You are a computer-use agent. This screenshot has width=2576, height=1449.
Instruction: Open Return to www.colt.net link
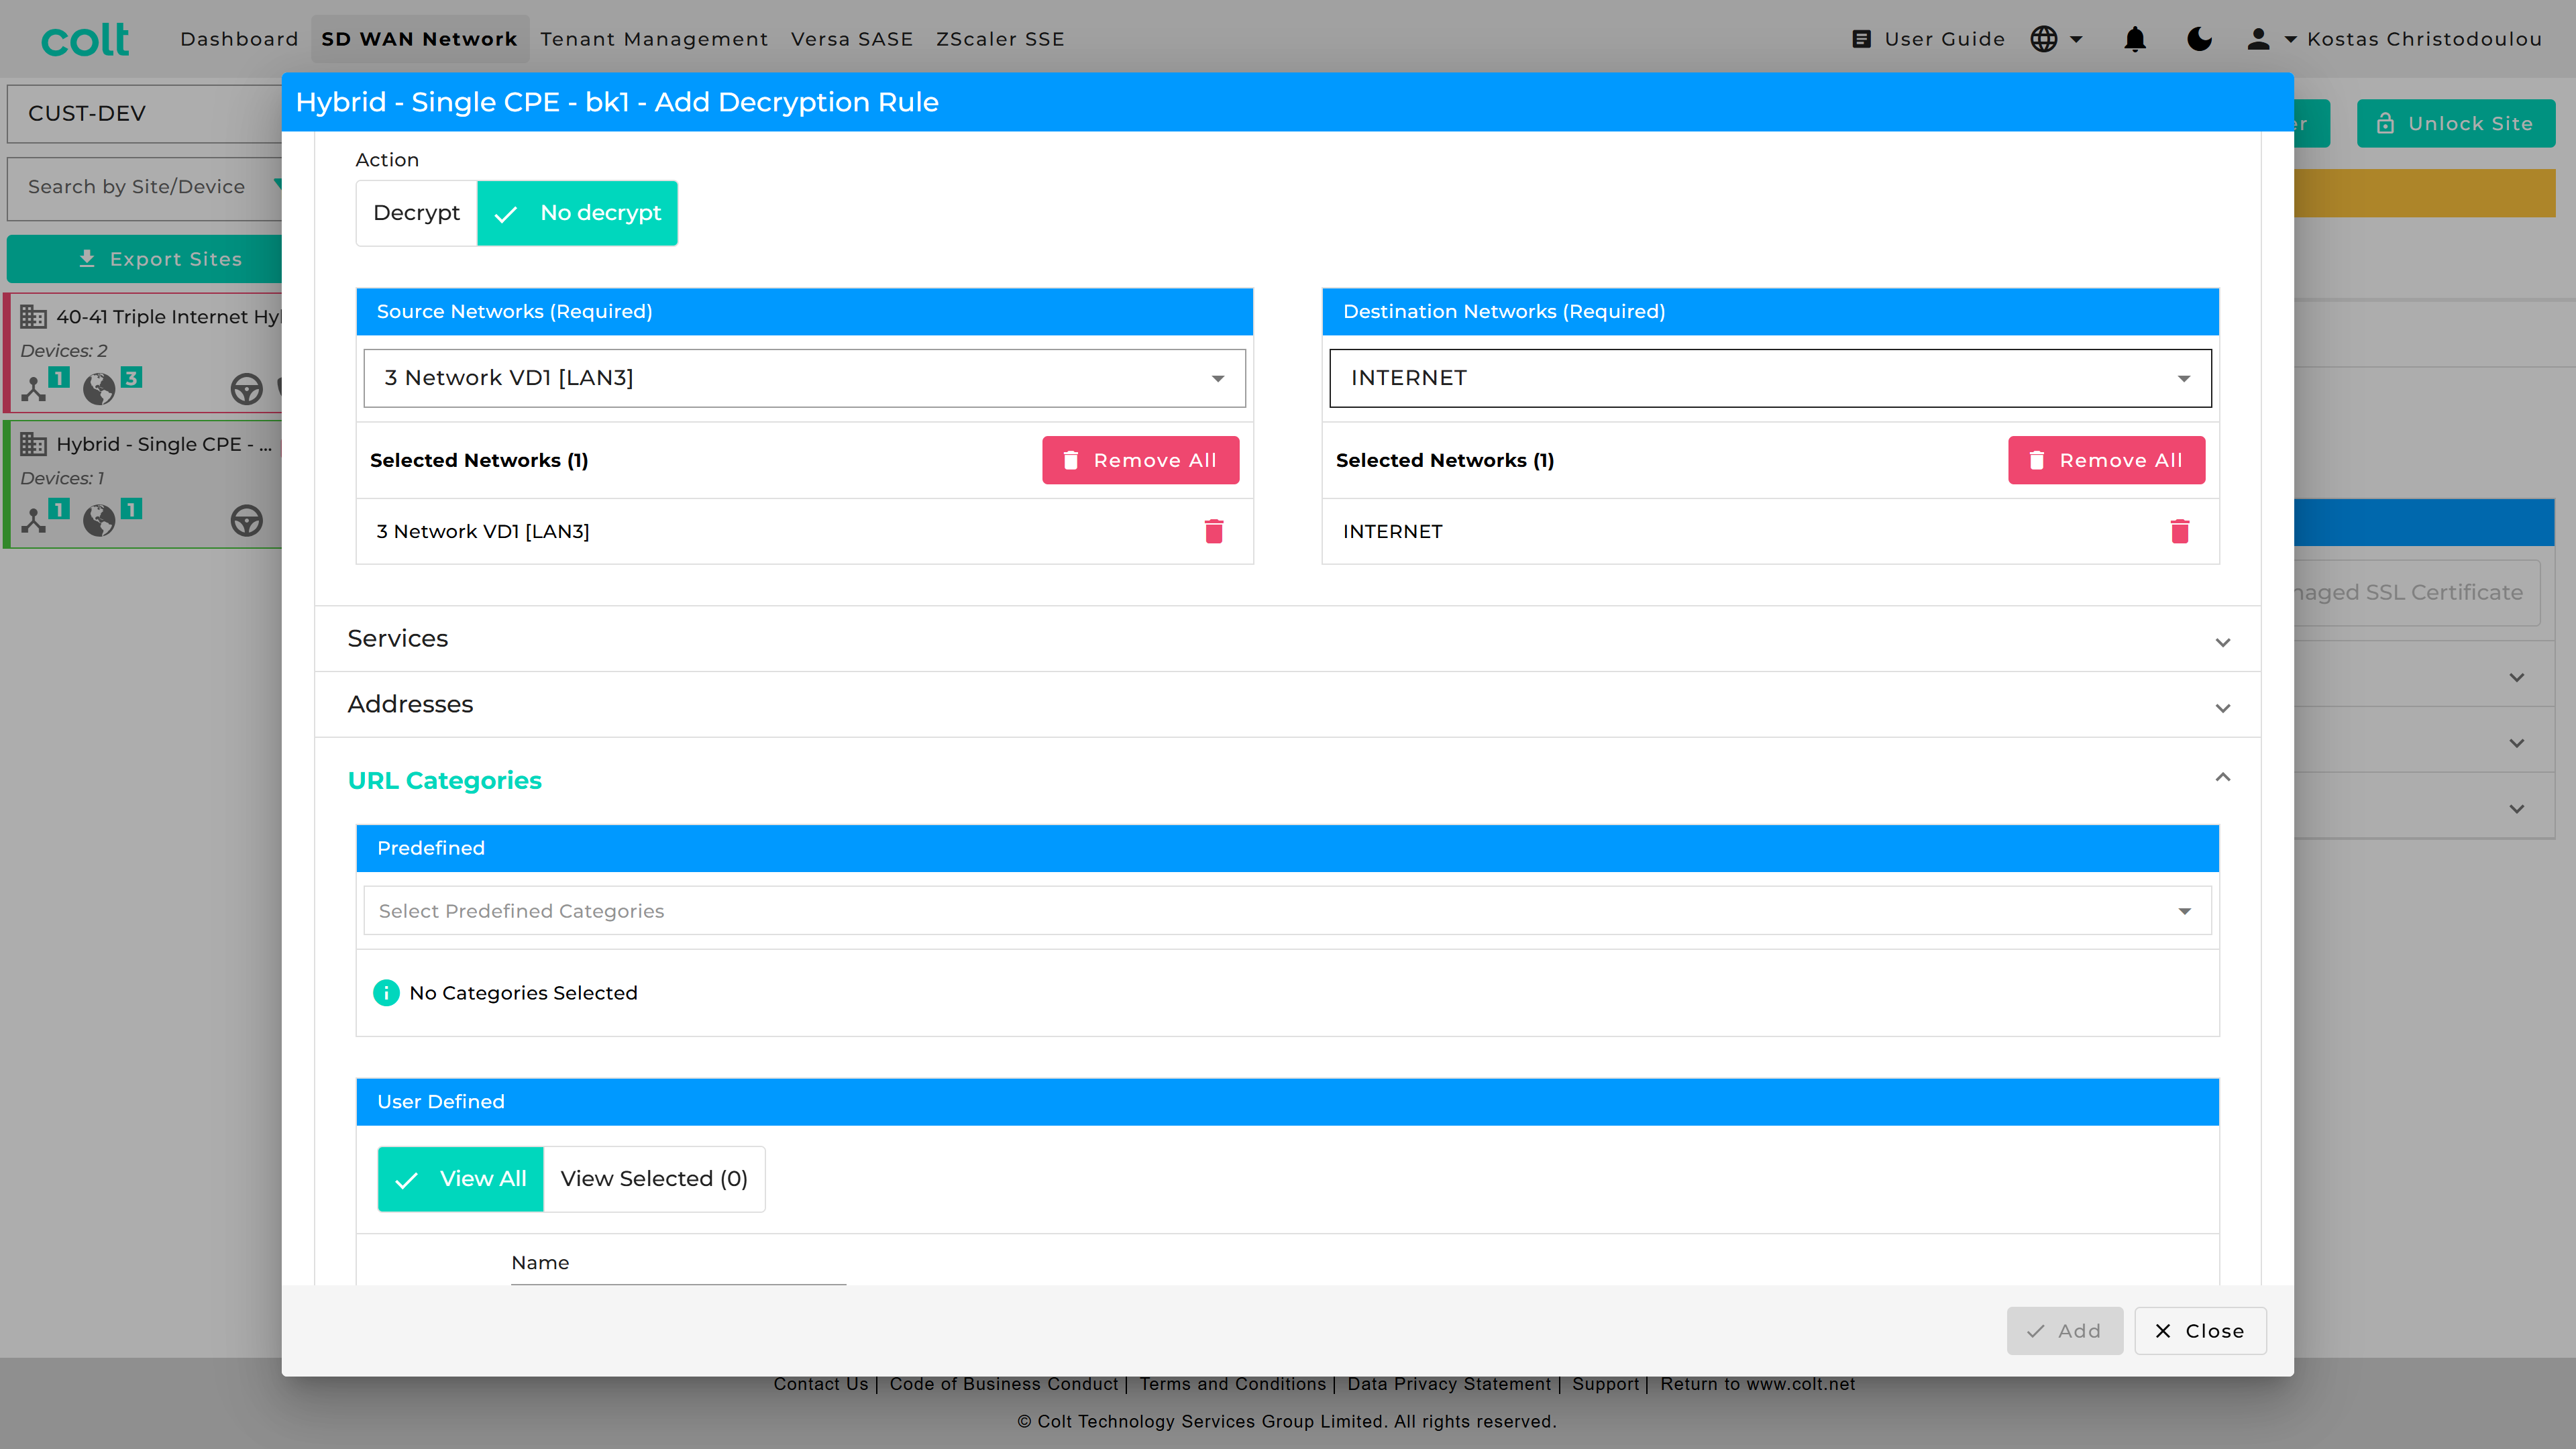[x=1757, y=1384]
